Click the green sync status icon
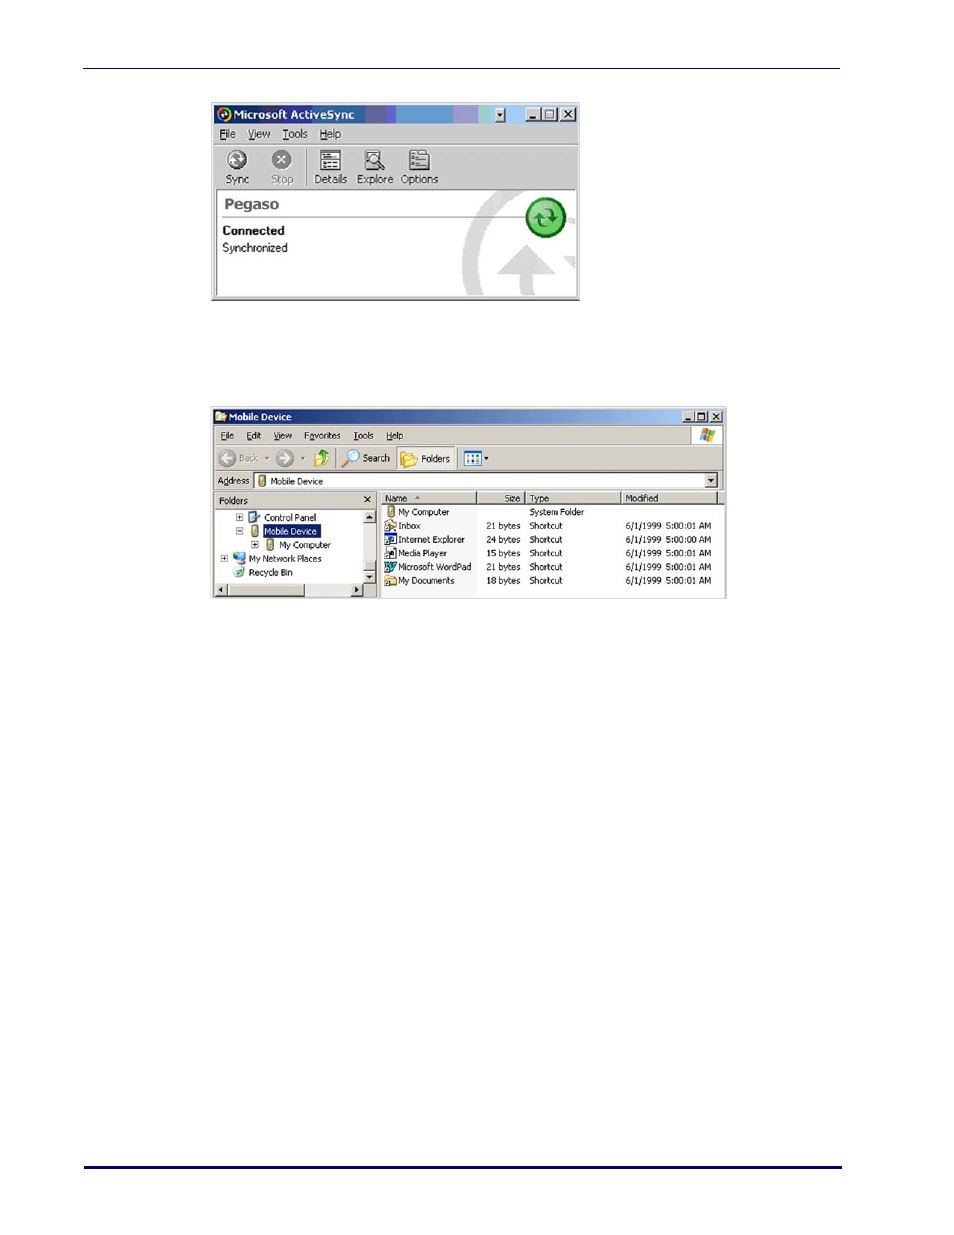Viewport: 954px width, 1235px height. (x=546, y=217)
